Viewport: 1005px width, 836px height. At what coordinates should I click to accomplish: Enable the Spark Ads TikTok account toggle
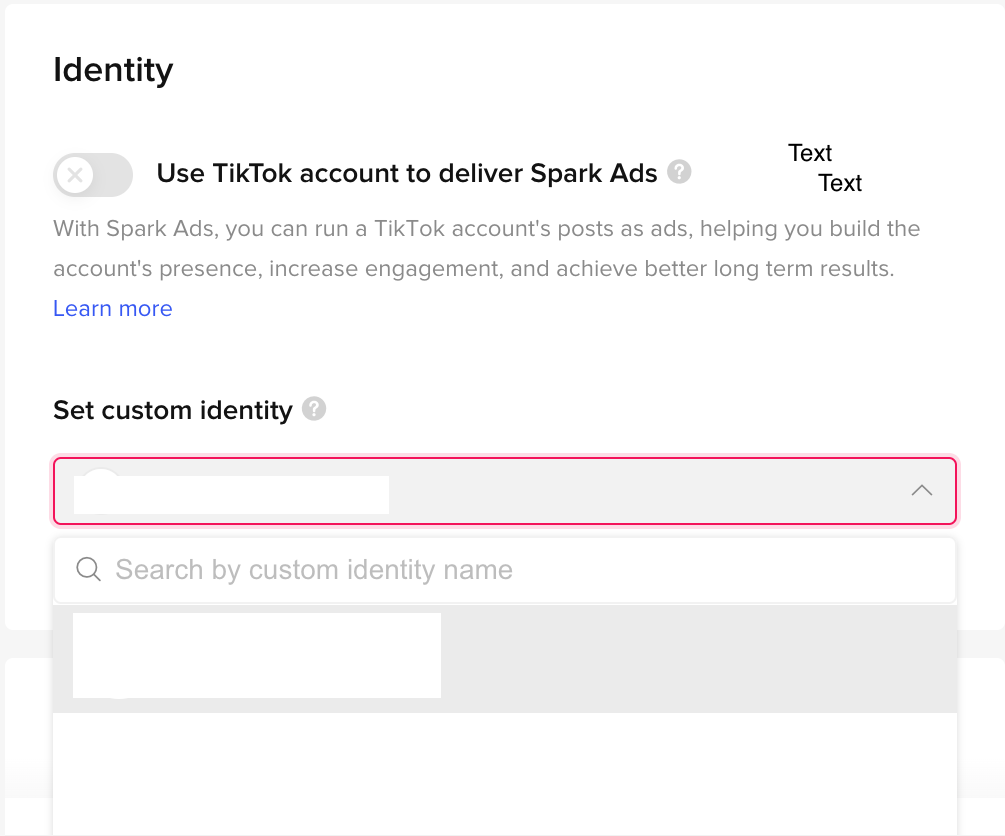[93, 174]
